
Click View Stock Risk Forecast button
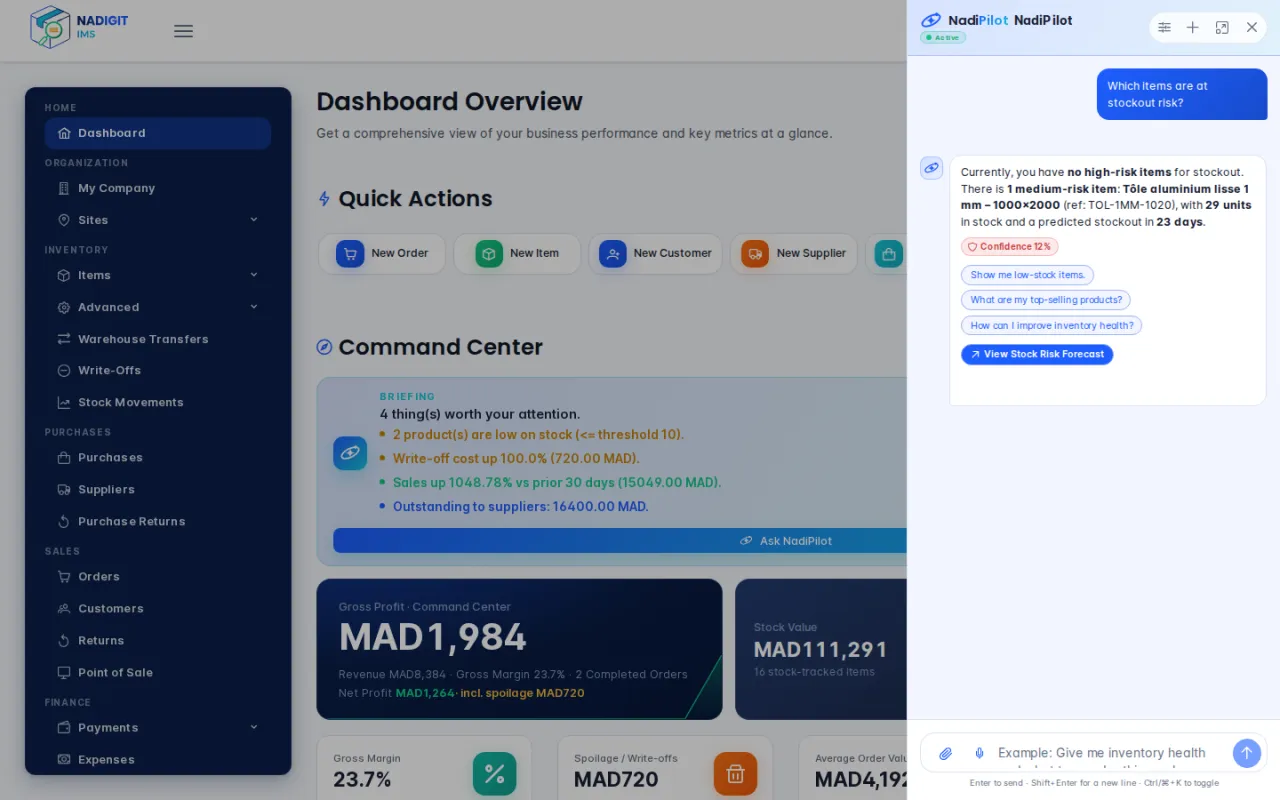click(x=1037, y=354)
